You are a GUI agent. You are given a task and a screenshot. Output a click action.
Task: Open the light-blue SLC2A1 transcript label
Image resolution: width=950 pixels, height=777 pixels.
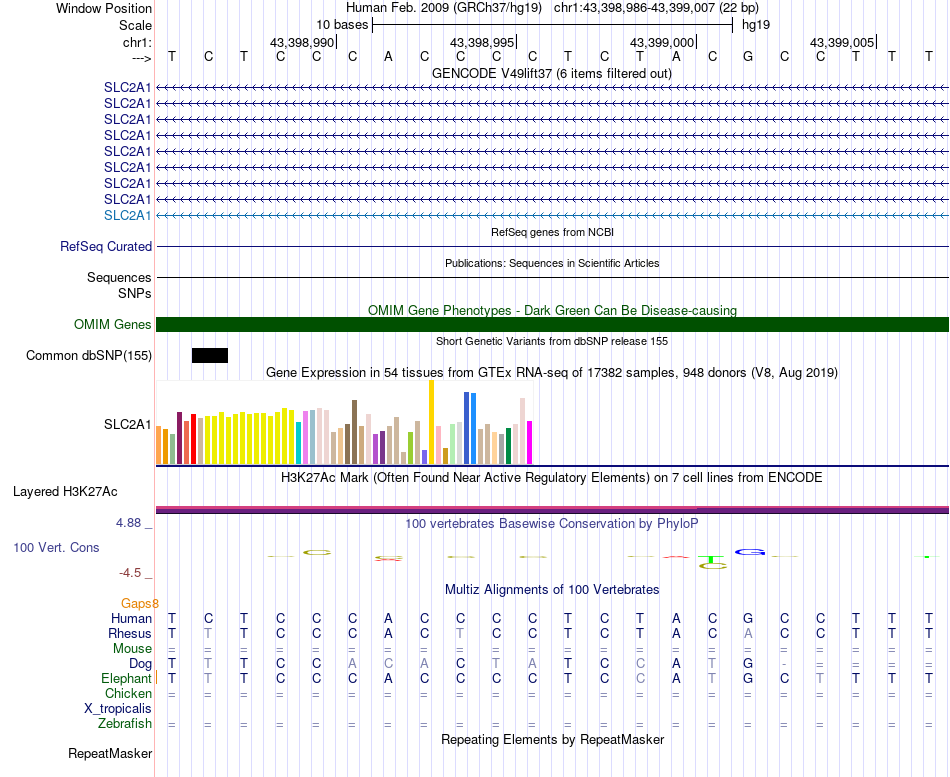pyautogui.click(x=127, y=215)
